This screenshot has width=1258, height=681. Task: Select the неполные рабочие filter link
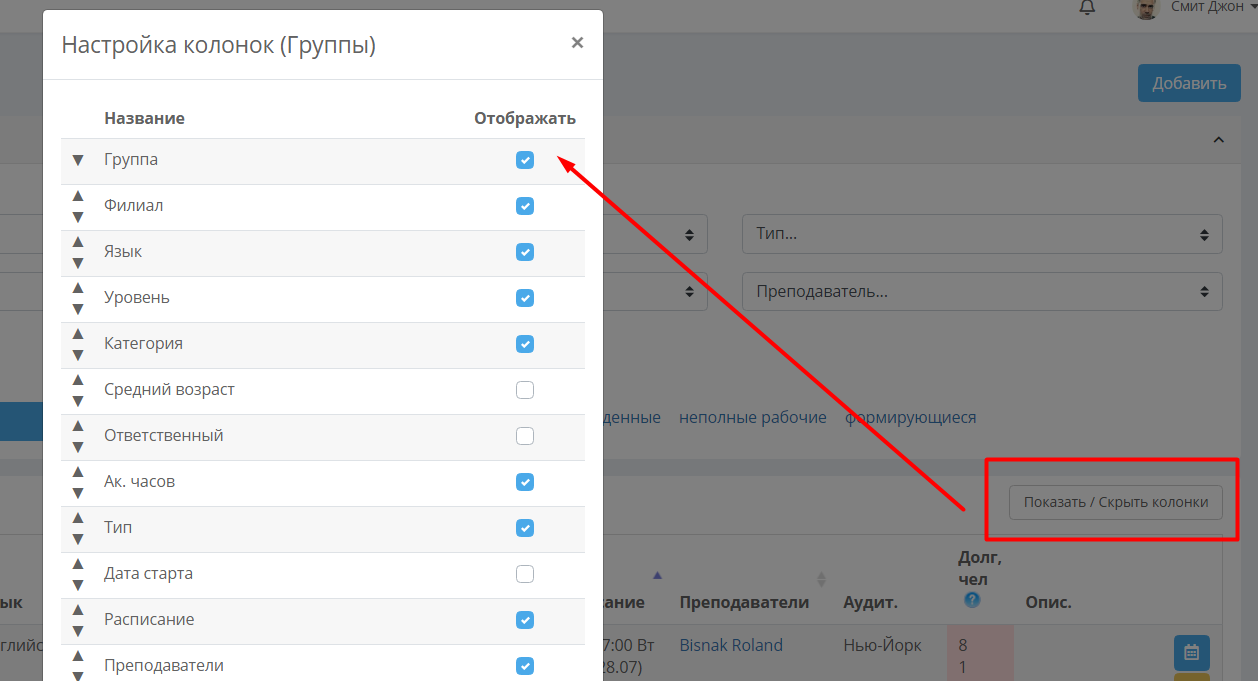coord(753,417)
